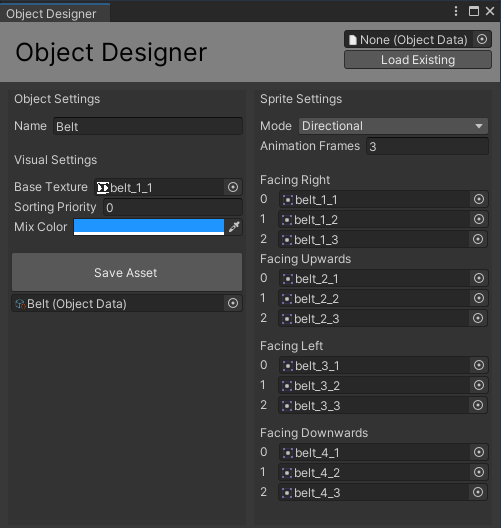Focus the Name field containing Belt
This screenshot has height=528, width=501.
tap(147, 126)
